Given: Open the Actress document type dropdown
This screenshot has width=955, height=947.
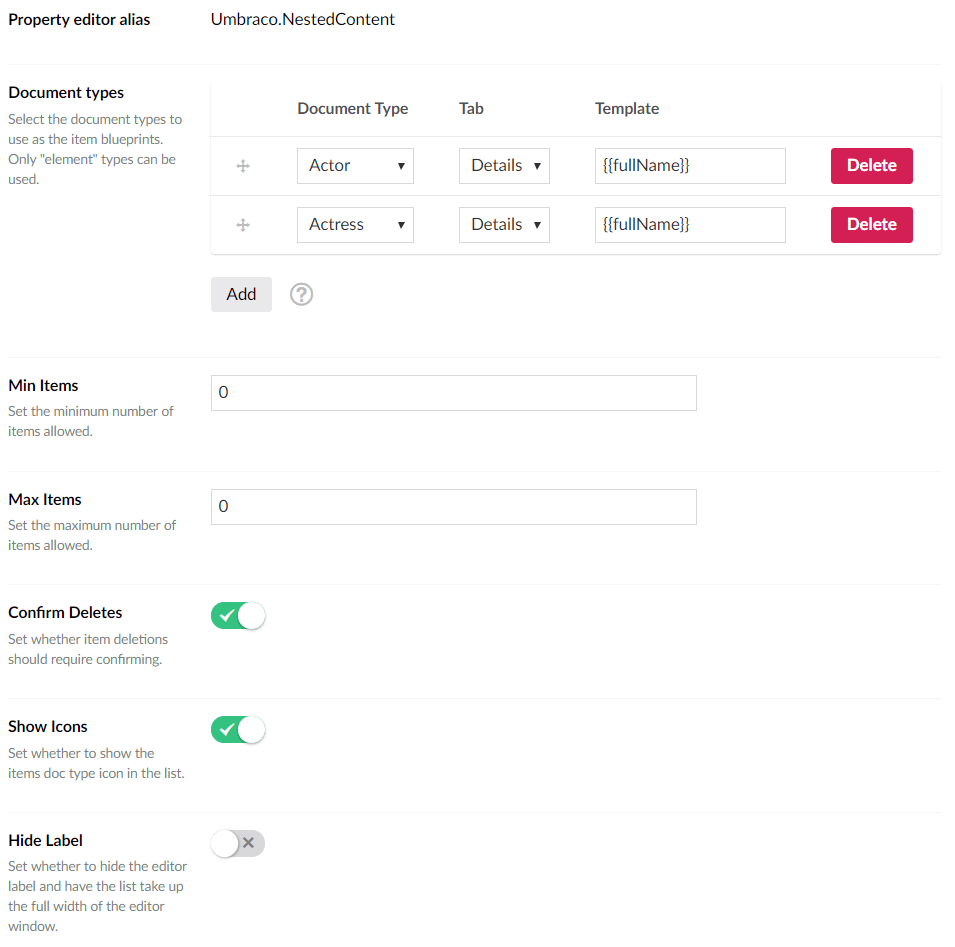Looking at the screenshot, I should (355, 225).
